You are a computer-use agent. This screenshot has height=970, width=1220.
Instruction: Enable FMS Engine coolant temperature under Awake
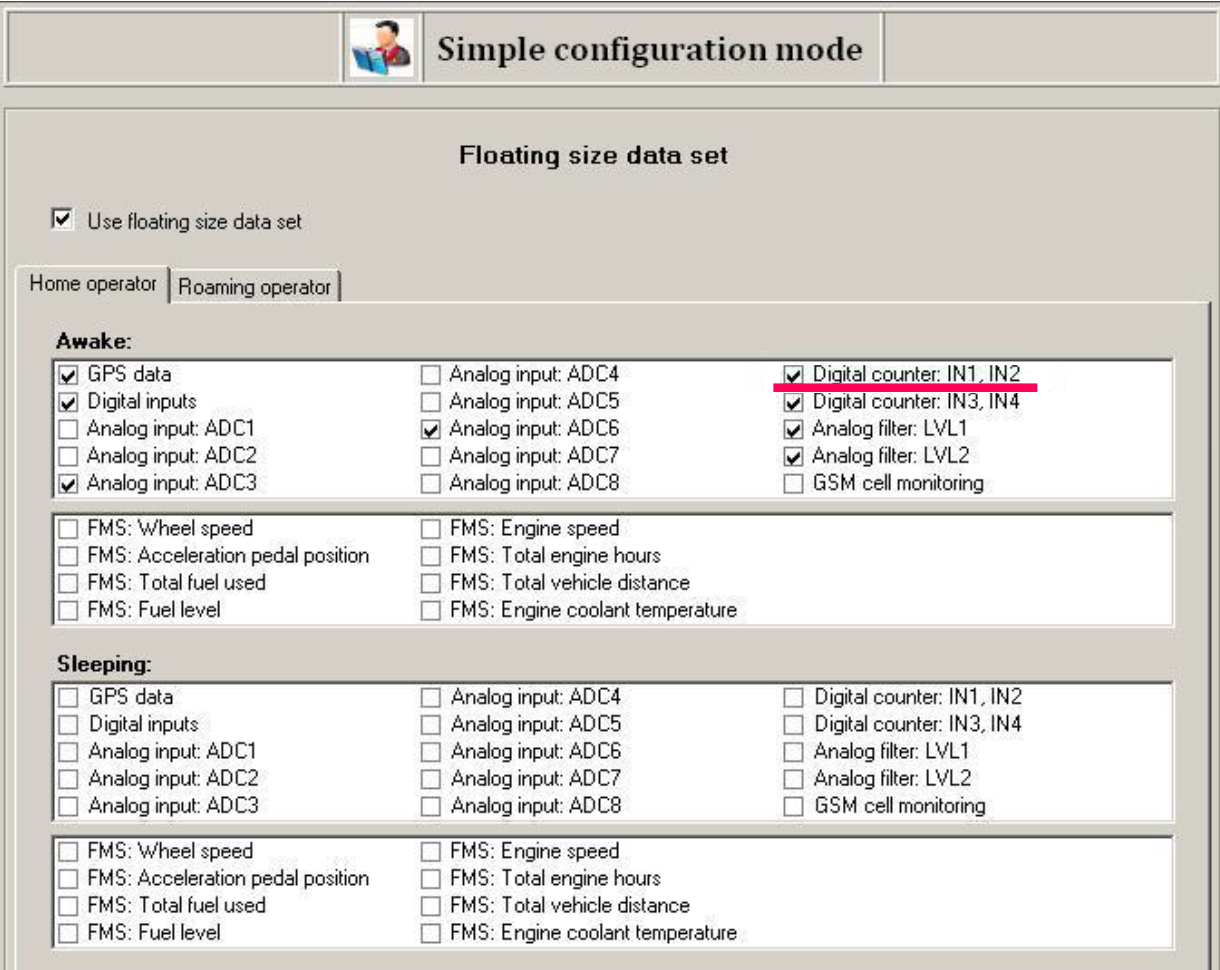(431, 610)
